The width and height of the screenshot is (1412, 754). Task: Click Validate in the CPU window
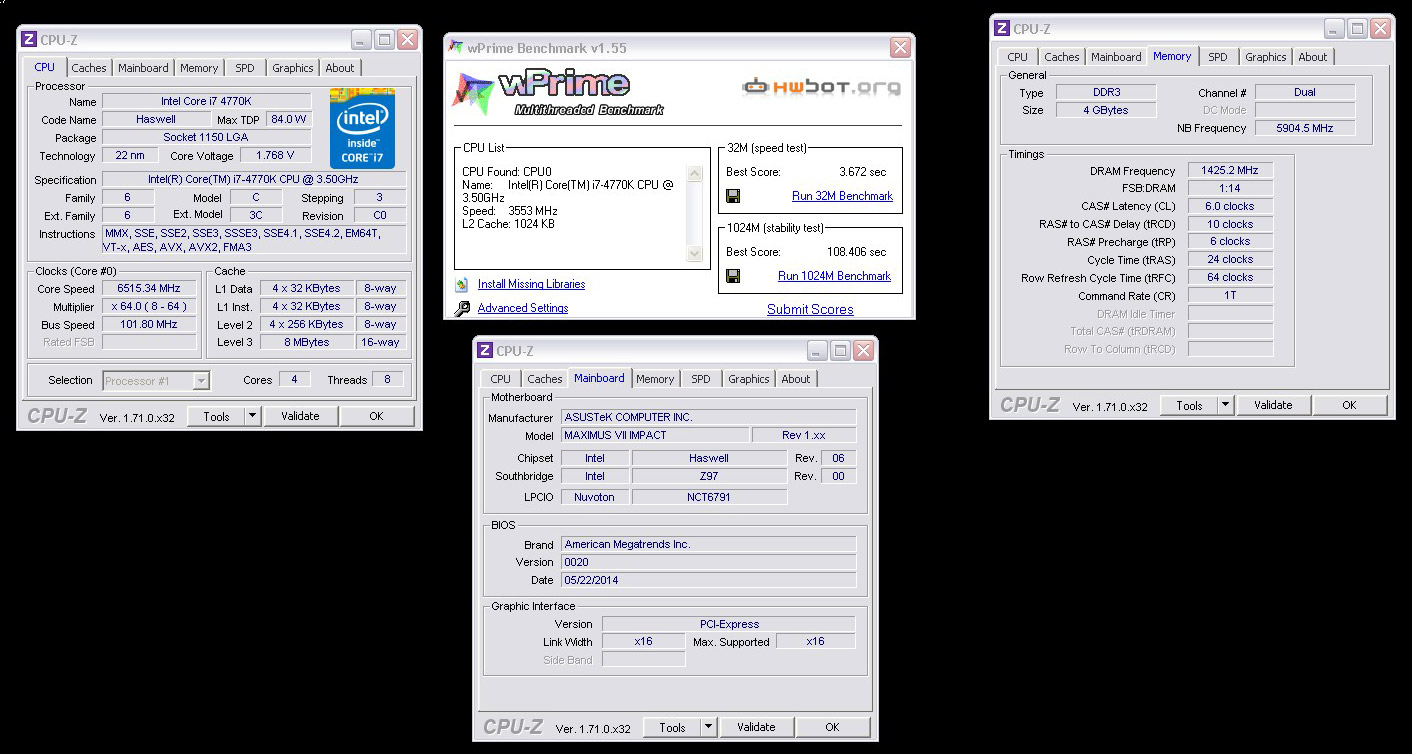pyautogui.click(x=300, y=416)
